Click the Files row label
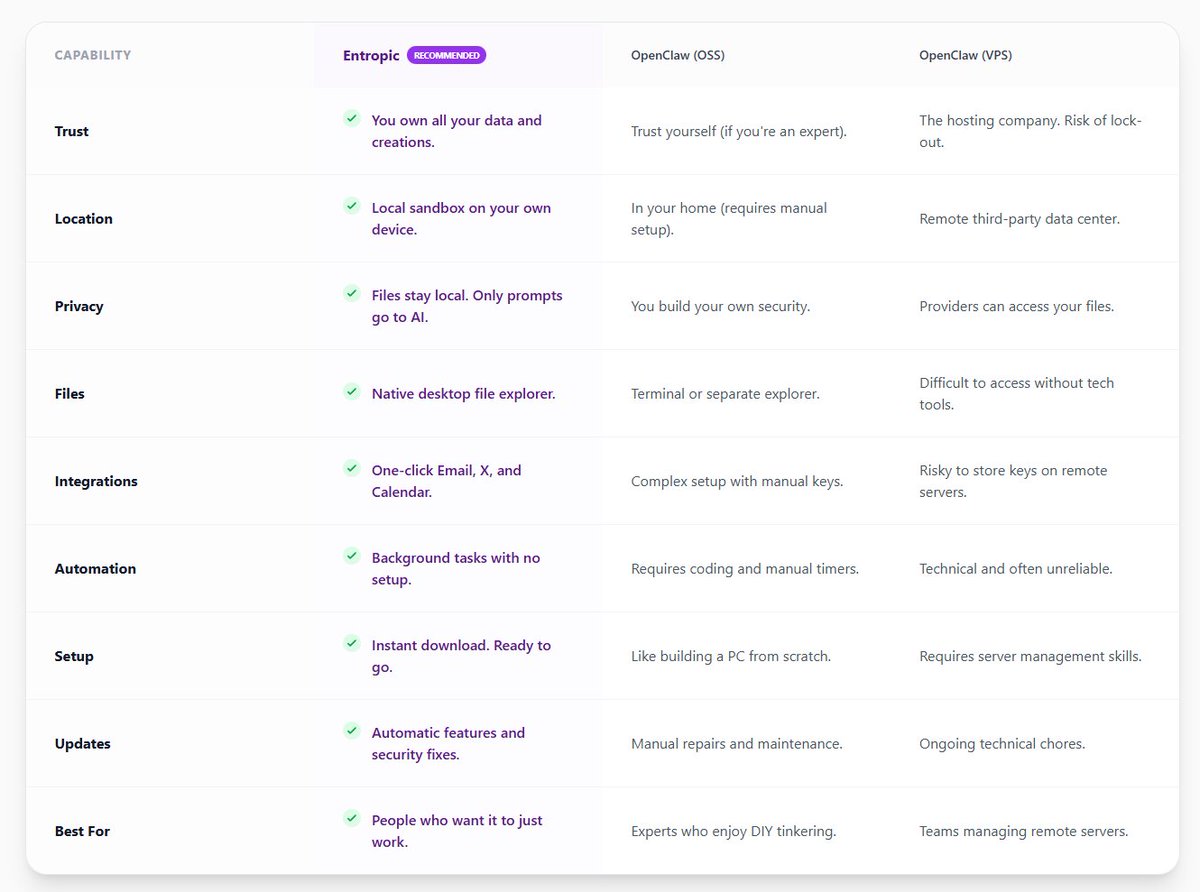 click(x=70, y=394)
